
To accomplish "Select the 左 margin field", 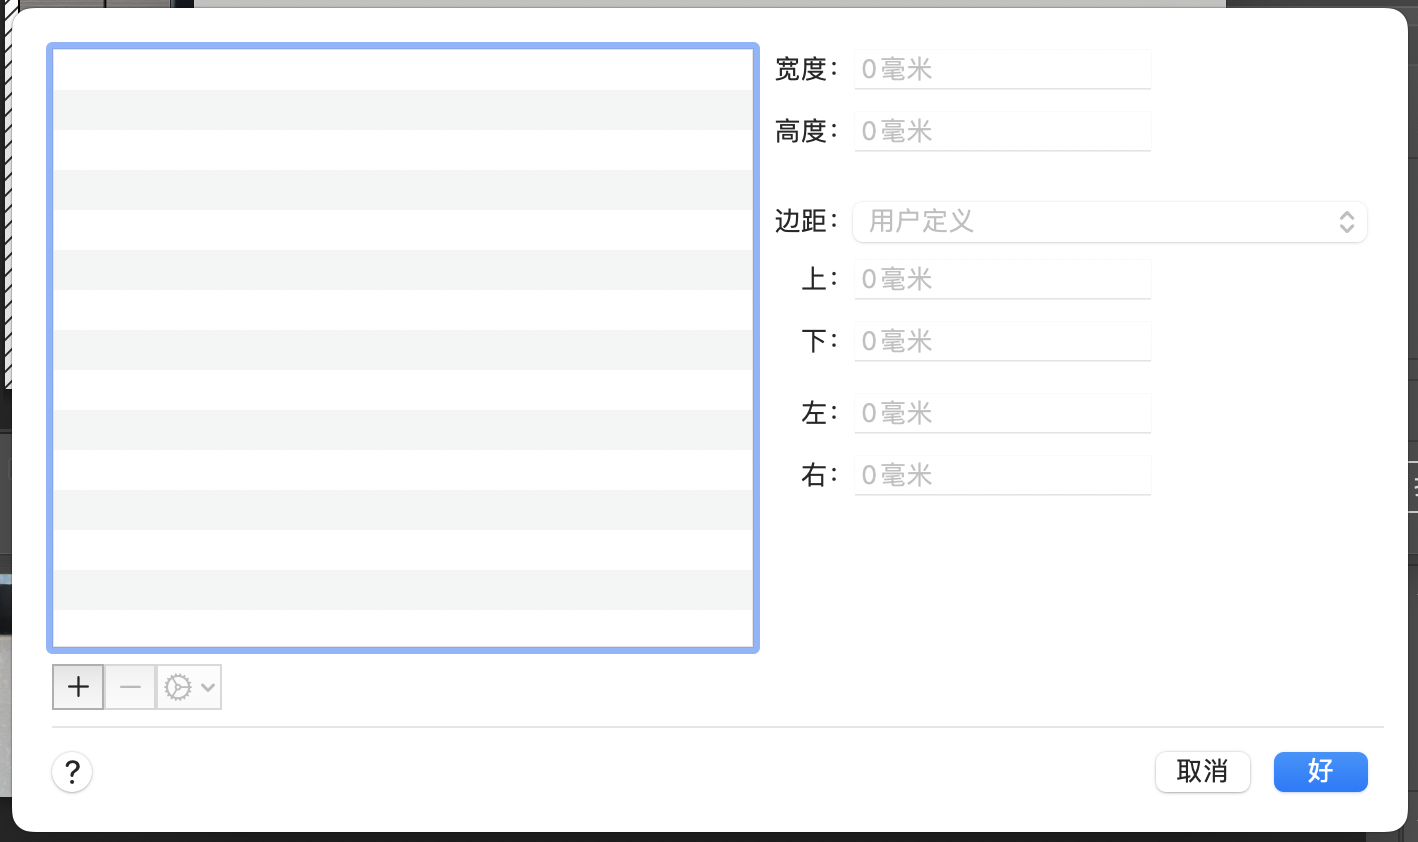I will pyautogui.click(x=1002, y=414).
